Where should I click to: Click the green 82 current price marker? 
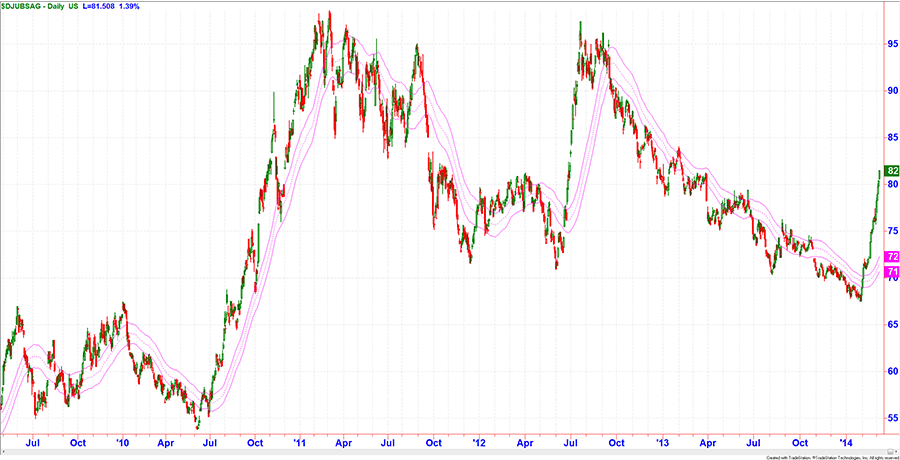891,171
